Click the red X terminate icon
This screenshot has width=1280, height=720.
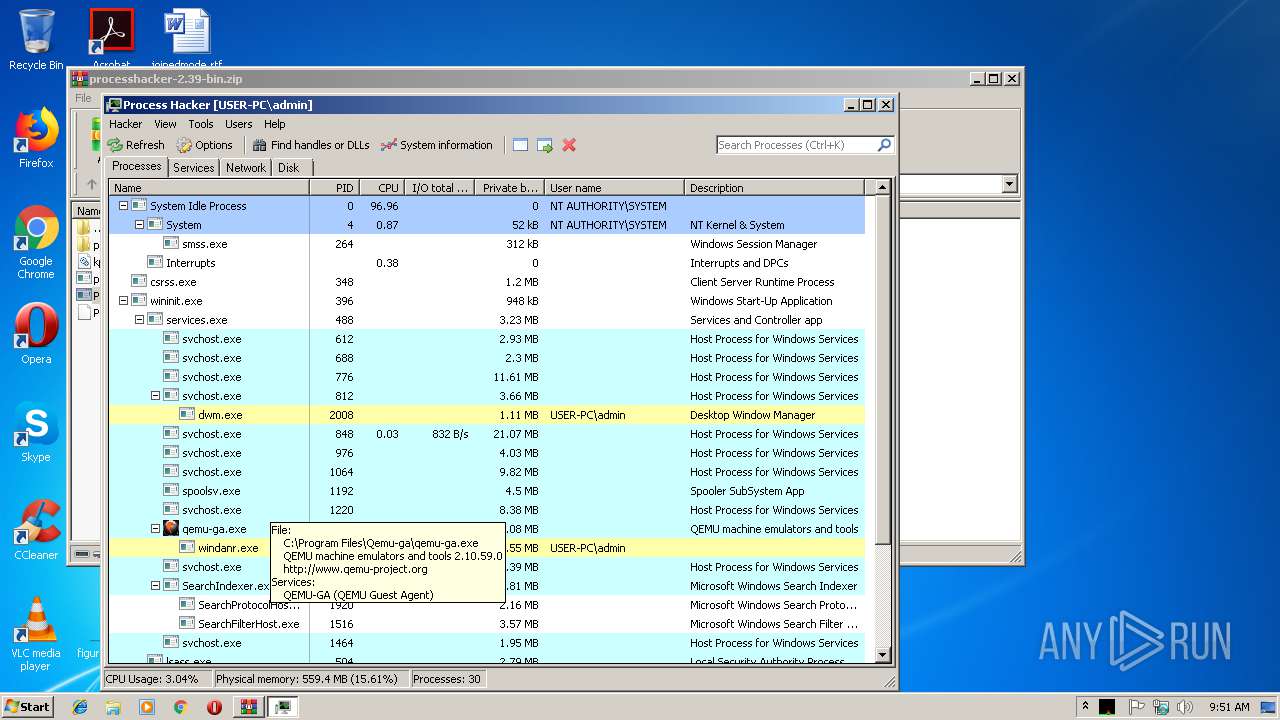point(569,145)
